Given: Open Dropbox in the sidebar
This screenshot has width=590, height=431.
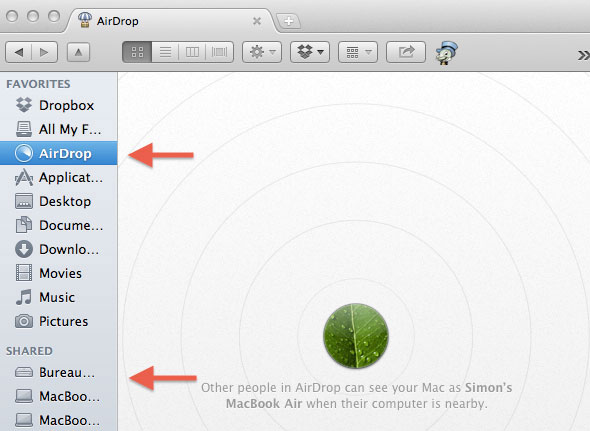Looking at the screenshot, I should pos(59,105).
